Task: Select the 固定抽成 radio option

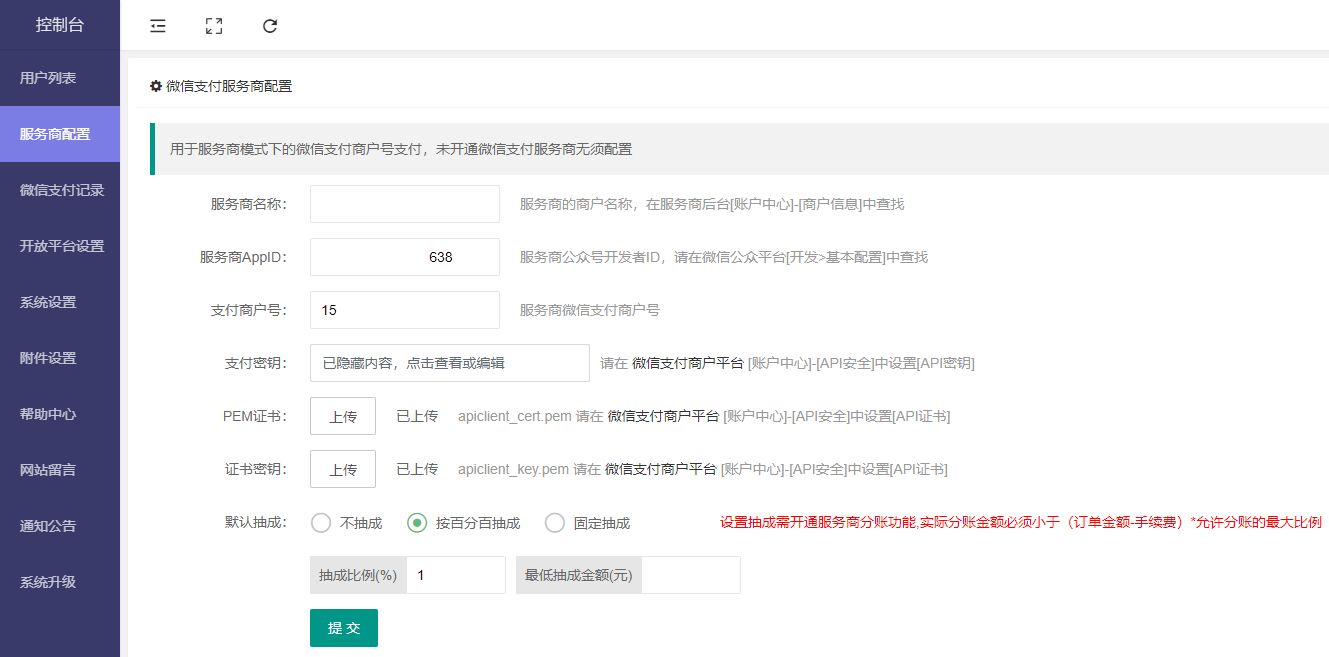Action: pyautogui.click(x=555, y=523)
